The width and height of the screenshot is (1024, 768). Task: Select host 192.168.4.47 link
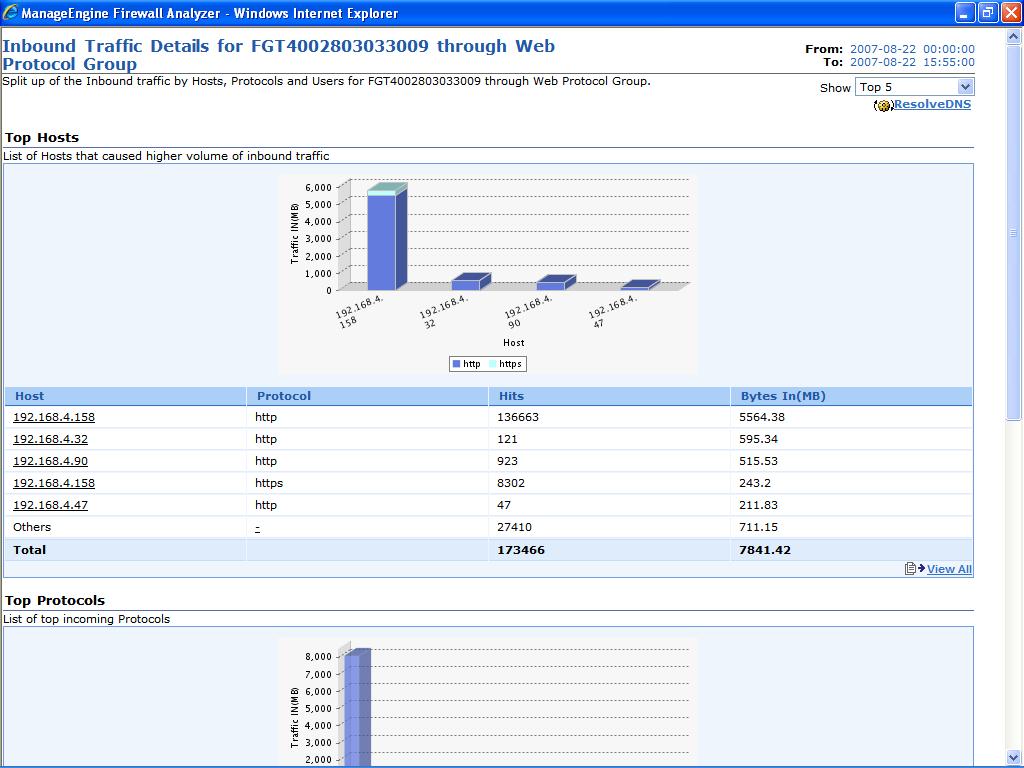[x=50, y=505]
